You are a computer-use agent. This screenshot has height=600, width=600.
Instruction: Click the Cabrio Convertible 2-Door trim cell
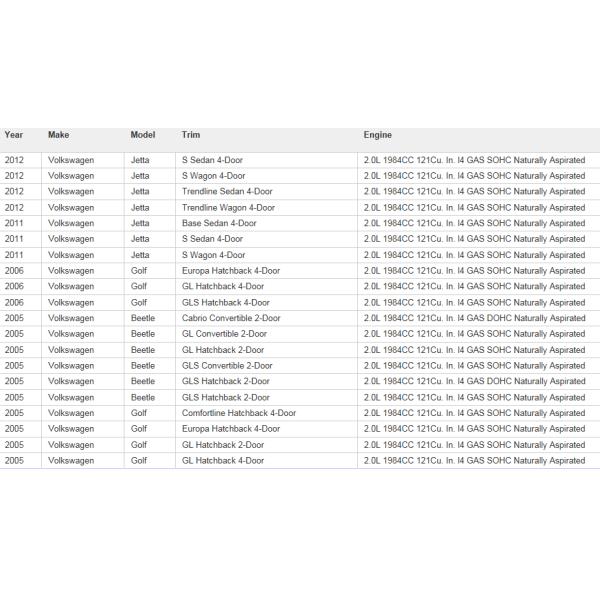(231, 318)
